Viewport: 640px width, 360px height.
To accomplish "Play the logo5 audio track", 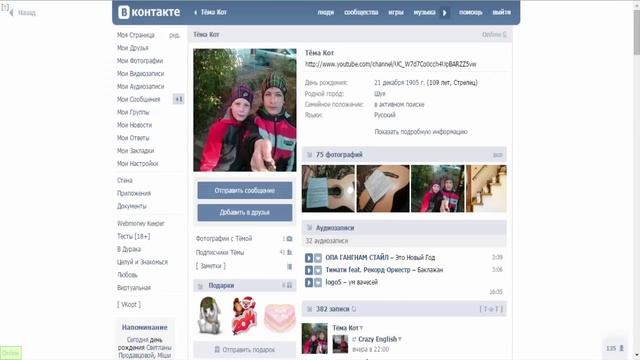I will click(309, 282).
